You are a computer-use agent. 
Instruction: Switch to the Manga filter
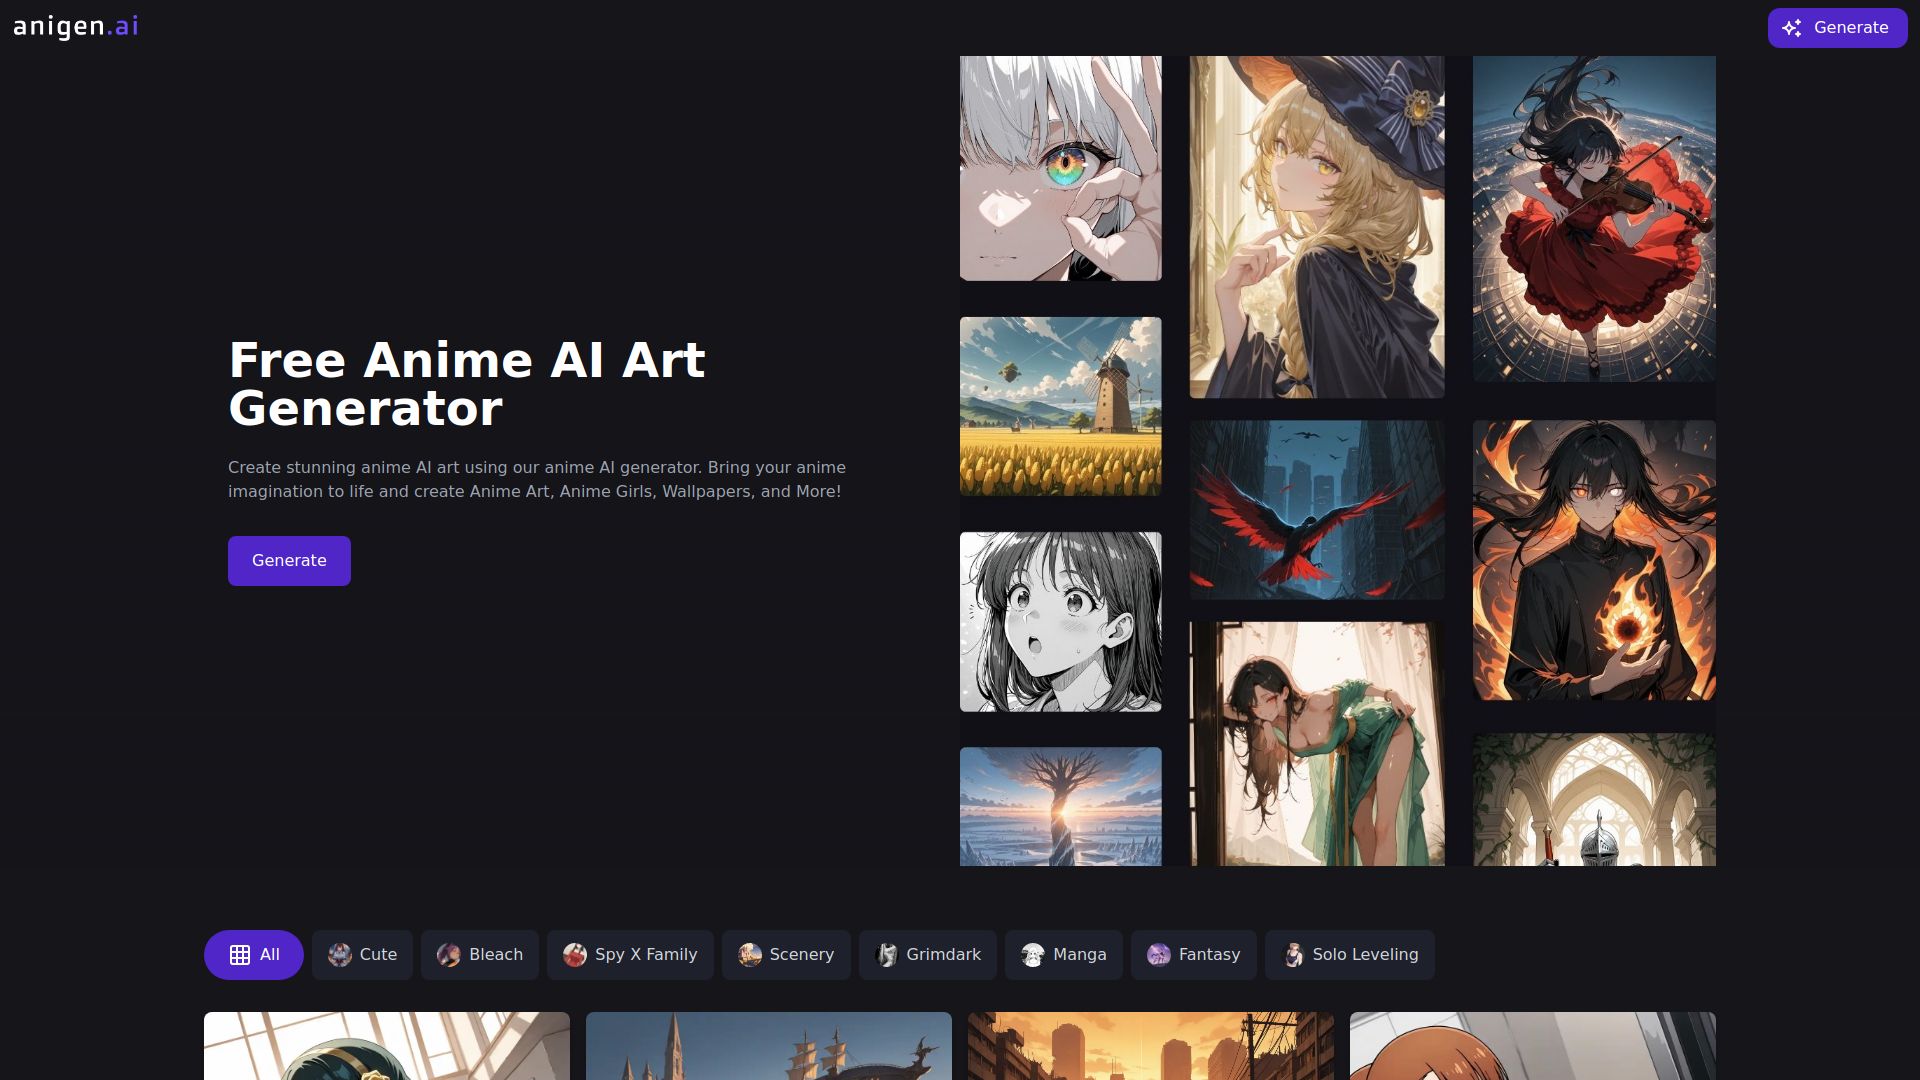click(x=1063, y=954)
